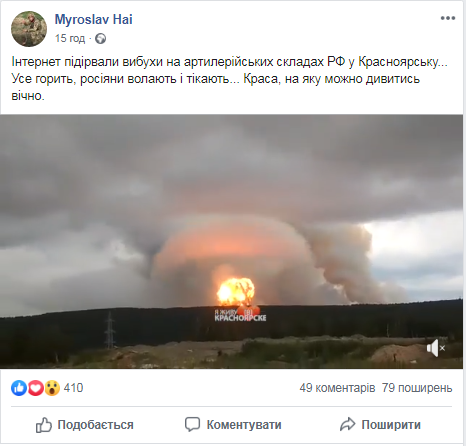Click the Коментувати comment button
This screenshot has width=466, height=446.
[x=233, y=425]
